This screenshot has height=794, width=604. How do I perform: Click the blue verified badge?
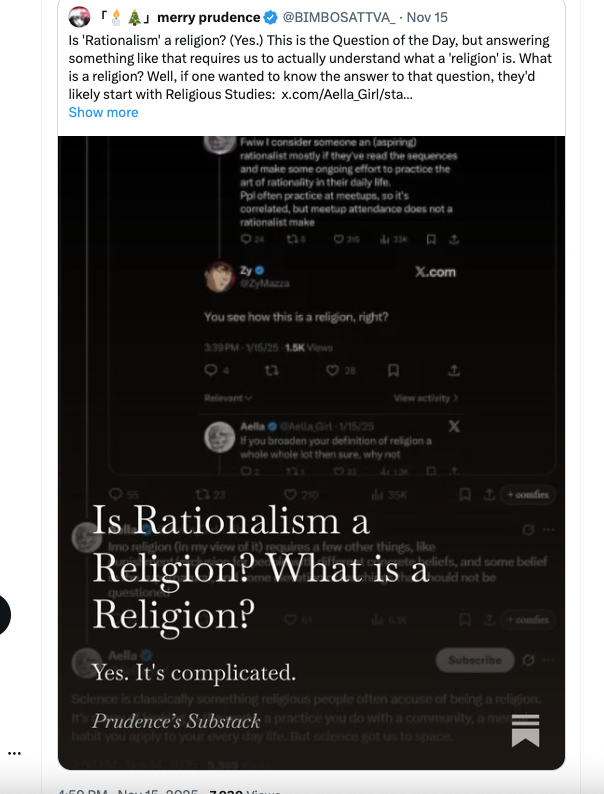coord(270,18)
